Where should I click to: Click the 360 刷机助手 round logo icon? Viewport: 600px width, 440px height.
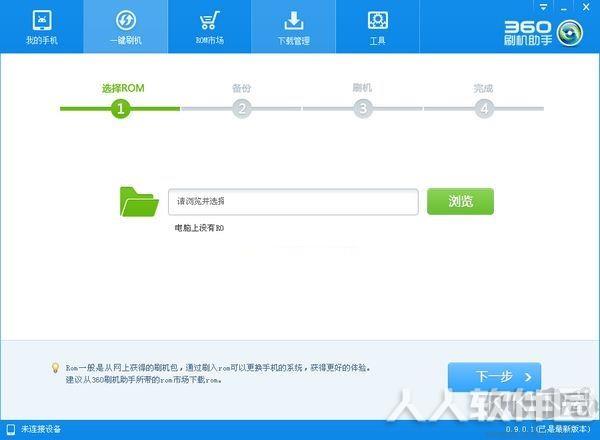coord(570,33)
